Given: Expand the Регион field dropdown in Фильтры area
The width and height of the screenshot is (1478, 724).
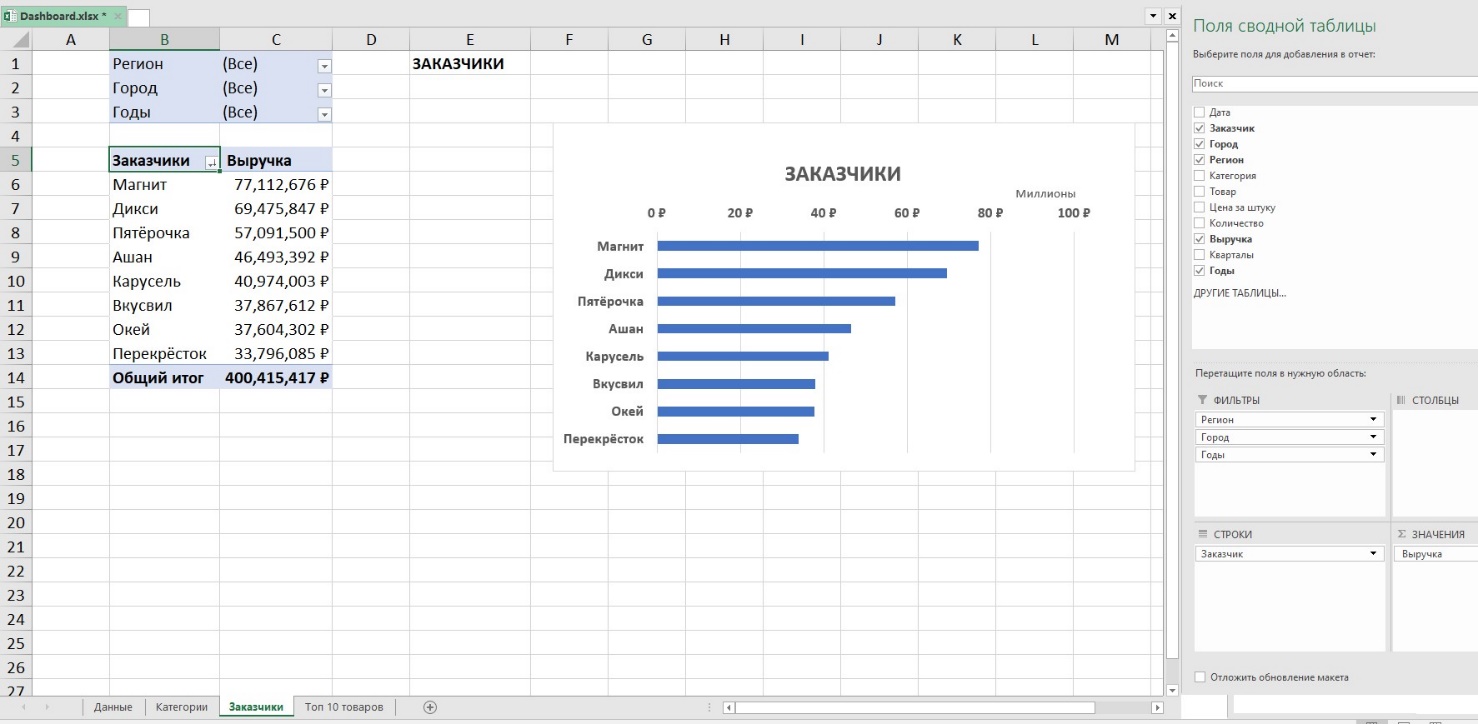Looking at the screenshot, I should click(1374, 420).
